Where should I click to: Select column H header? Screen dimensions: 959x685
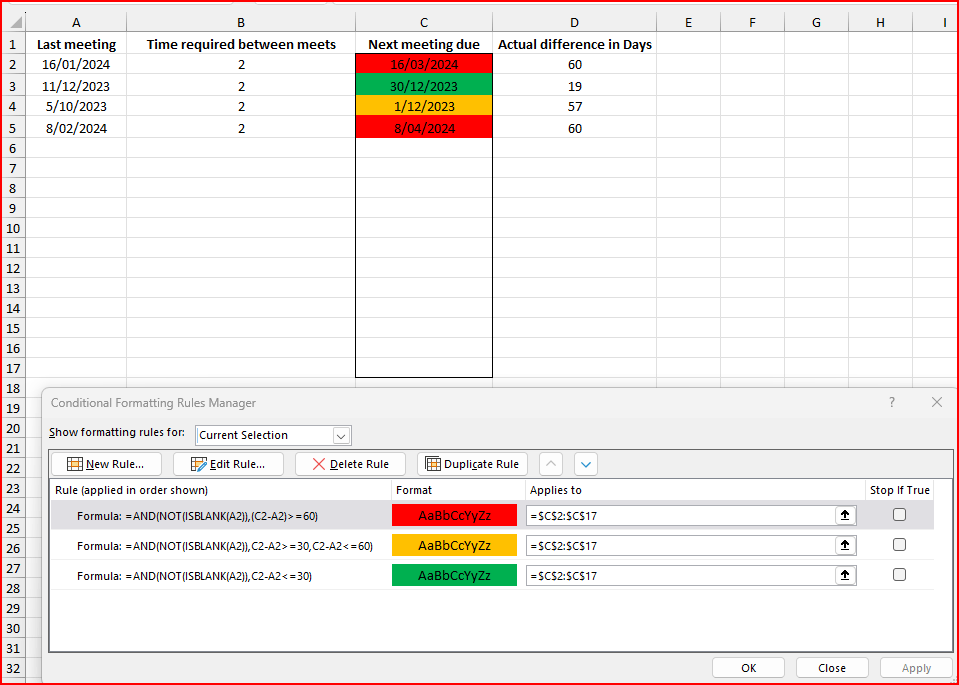pyautogui.click(x=880, y=23)
